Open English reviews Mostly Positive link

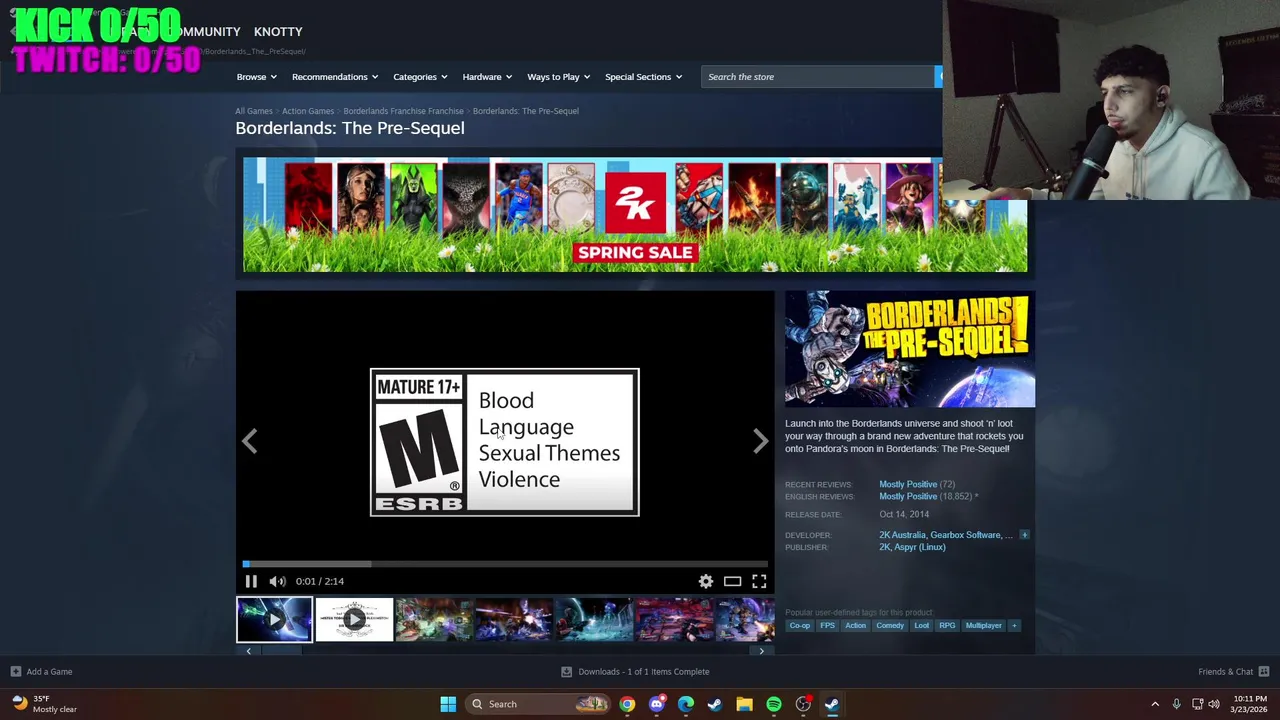pyautogui.click(x=908, y=497)
